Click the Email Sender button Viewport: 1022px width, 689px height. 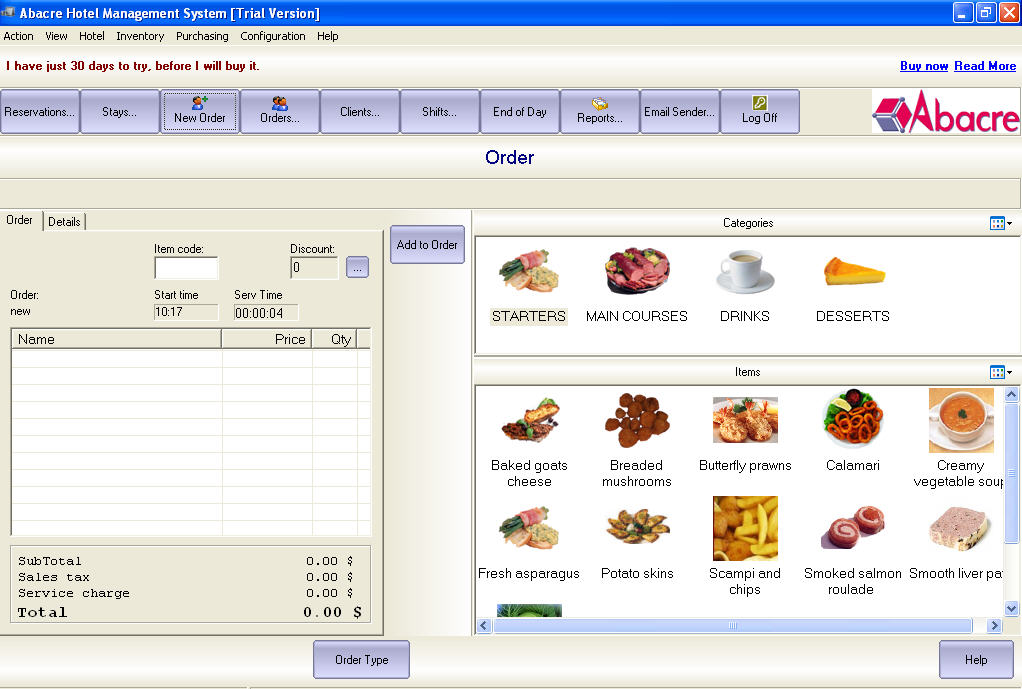tap(679, 111)
